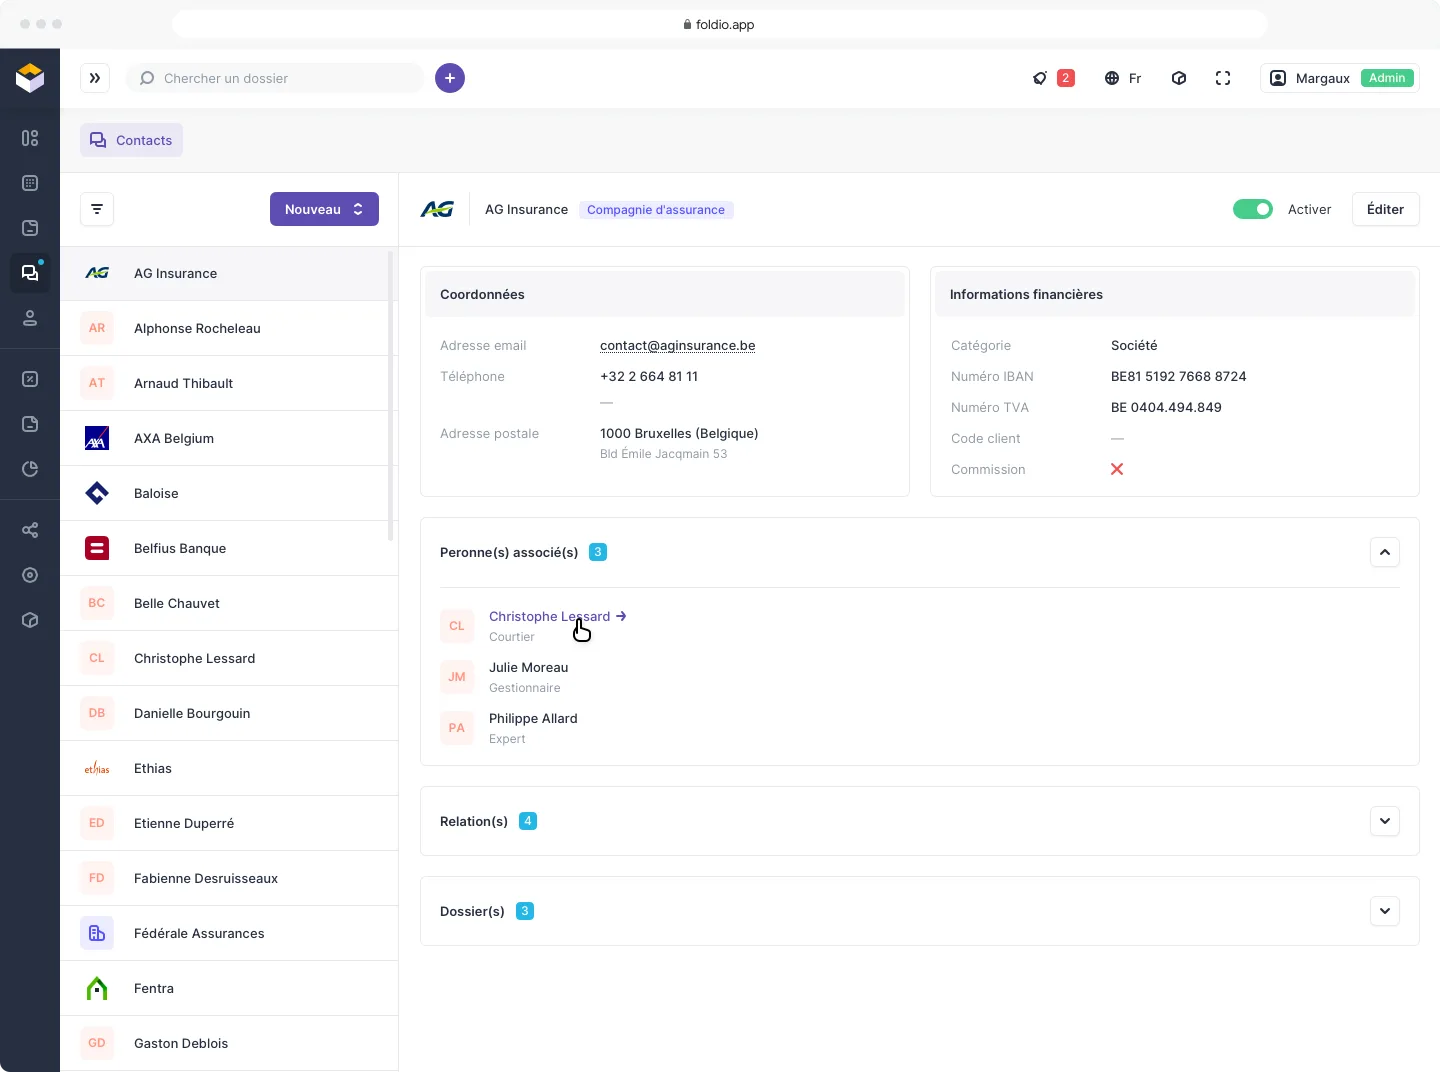Open the calendar icon in the sidebar

click(30, 183)
